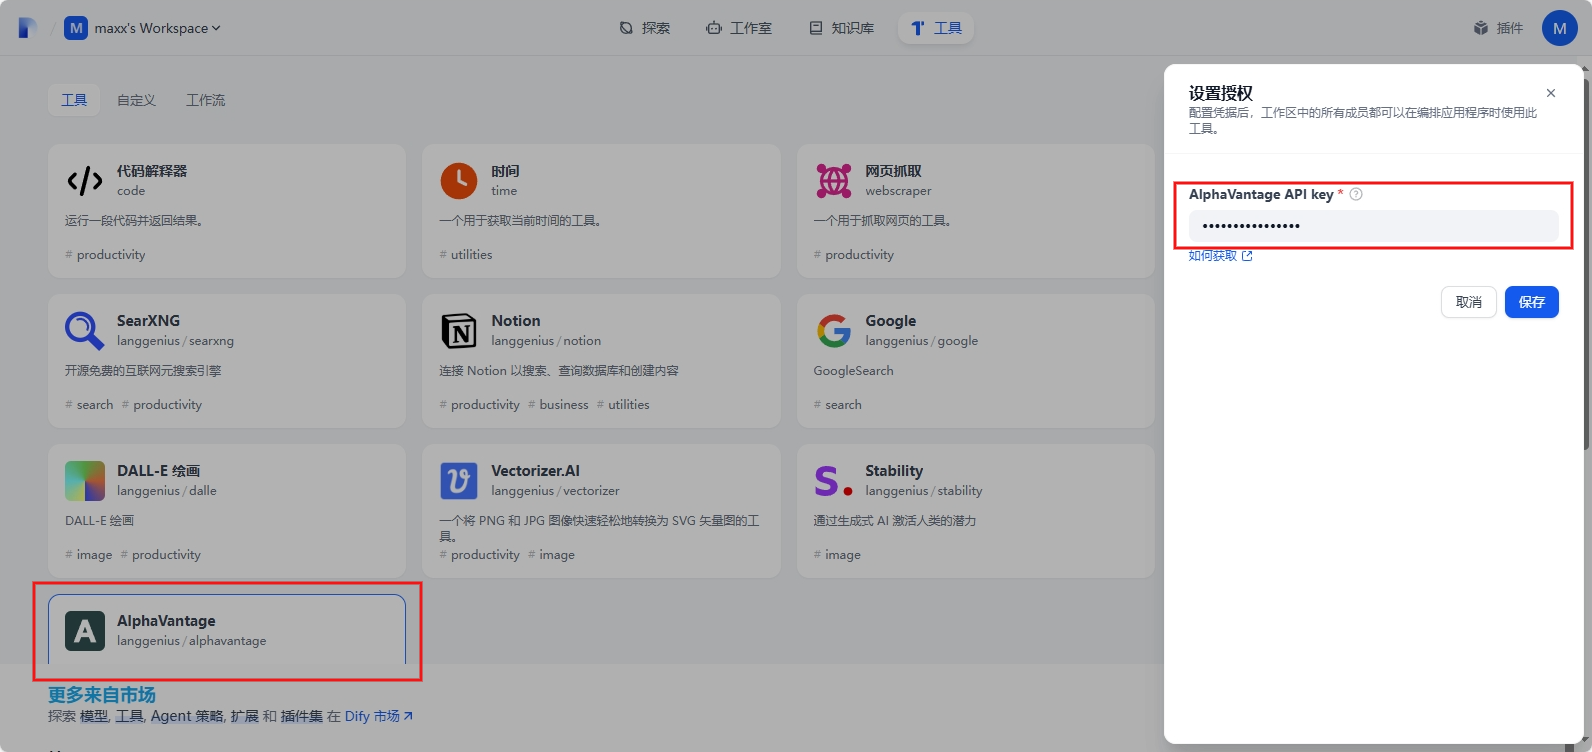1592x752 pixels.
Task: Open the 网页抓取 card title
Action: pyautogui.click(x=893, y=171)
